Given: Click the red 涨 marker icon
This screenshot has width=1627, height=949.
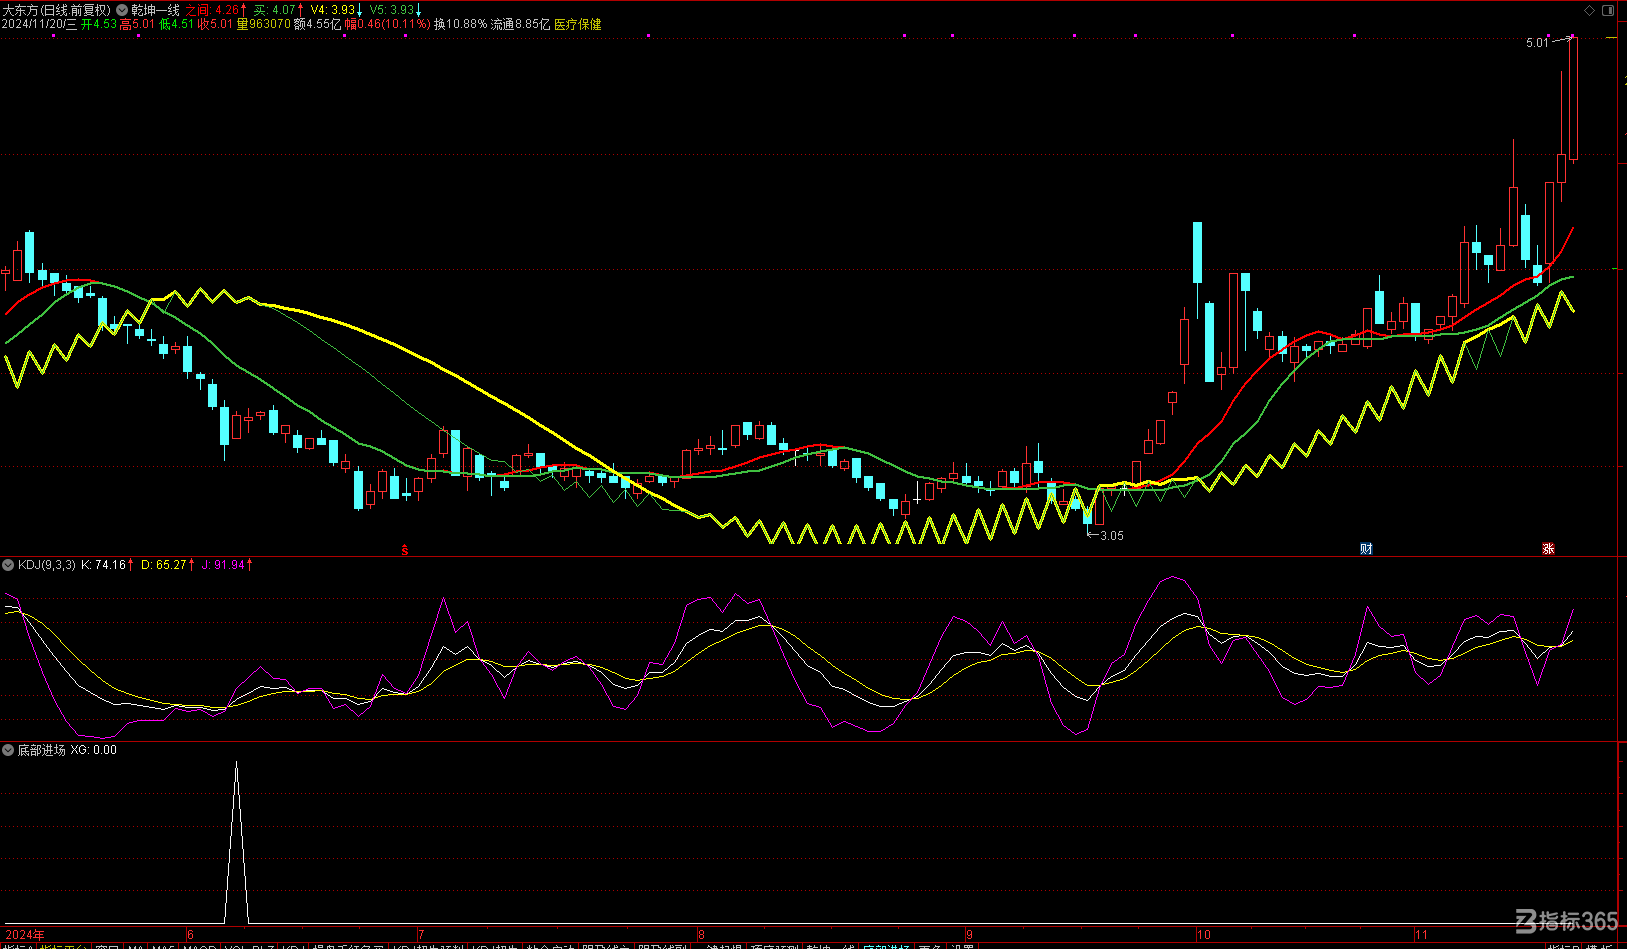Looking at the screenshot, I should click(1548, 549).
